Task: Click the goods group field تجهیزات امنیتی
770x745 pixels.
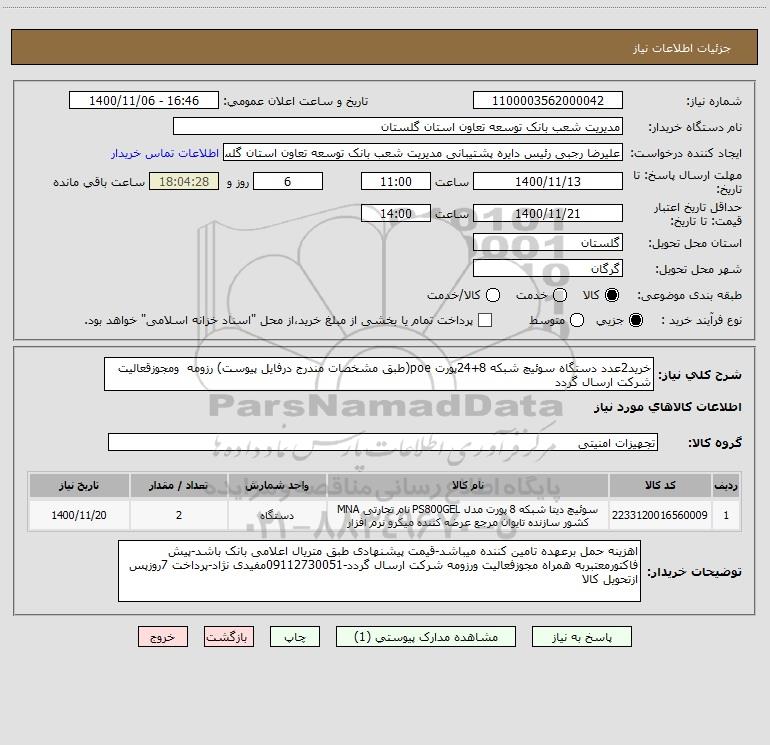Action: (383, 442)
